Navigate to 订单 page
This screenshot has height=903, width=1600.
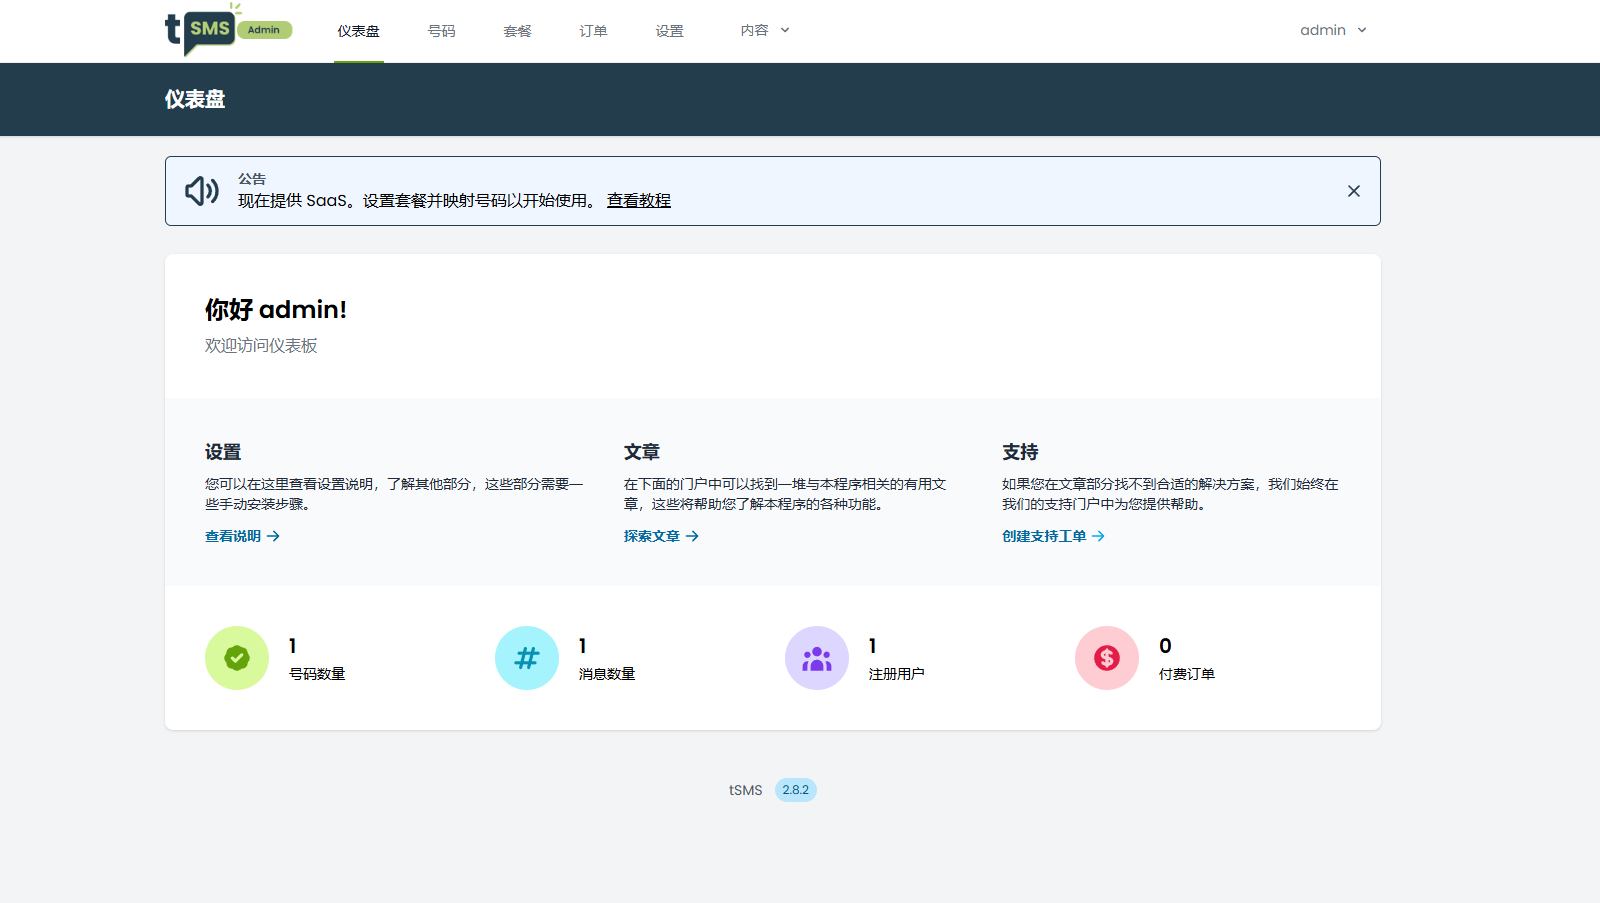[593, 31]
